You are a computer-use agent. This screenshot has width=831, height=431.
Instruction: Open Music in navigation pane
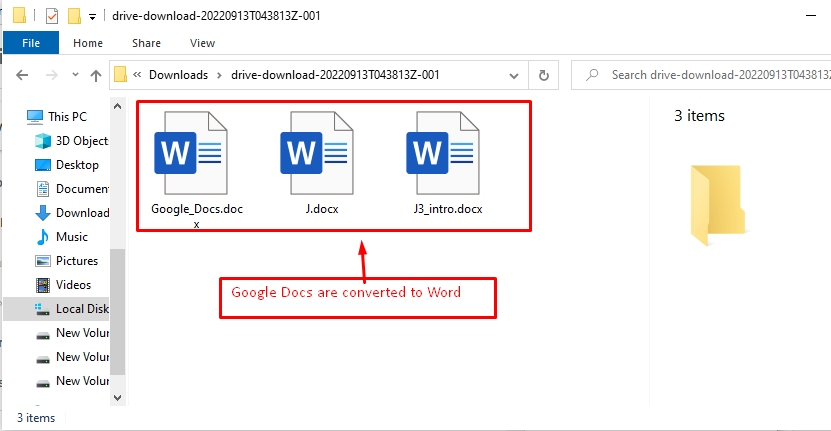click(x=61, y=236)
